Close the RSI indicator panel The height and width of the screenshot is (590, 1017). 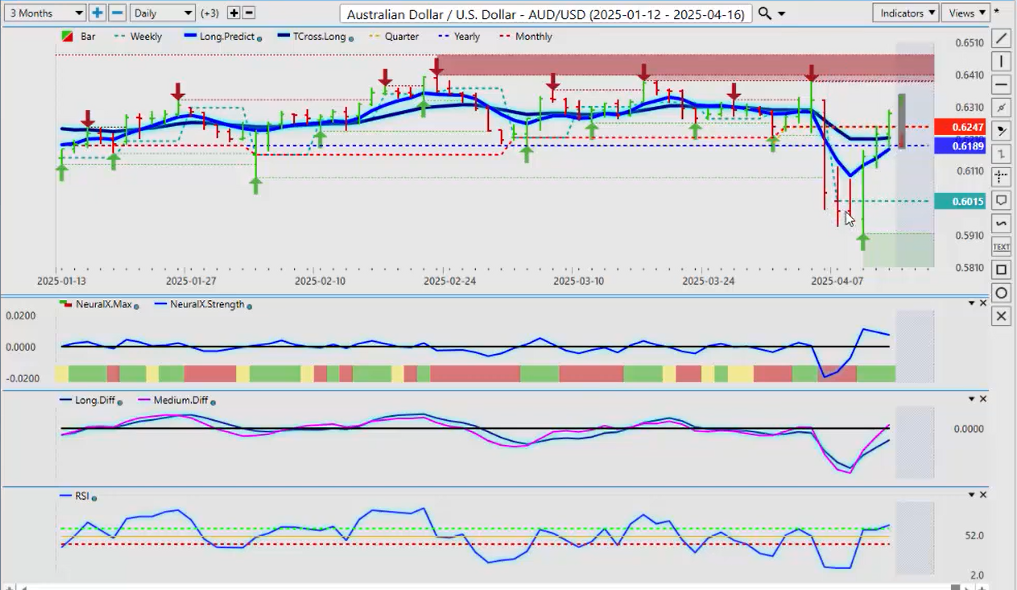coord(983,495)
